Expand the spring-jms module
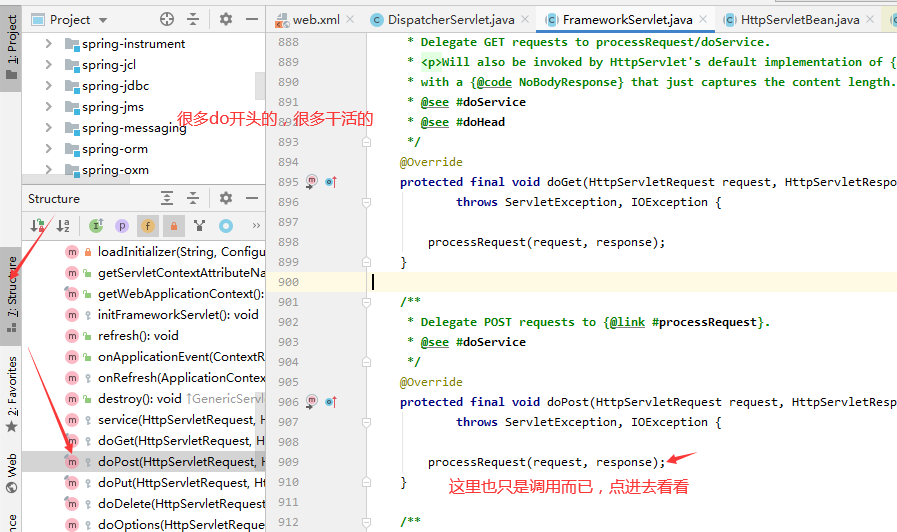This screenshot has height=532, width=897. 49,106
